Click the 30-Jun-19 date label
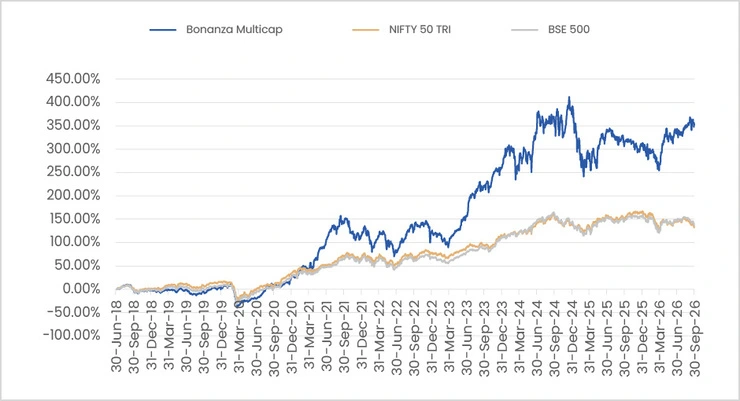This screenshot has height=401, width=740. pyautogui.click(x=186, y=336)
